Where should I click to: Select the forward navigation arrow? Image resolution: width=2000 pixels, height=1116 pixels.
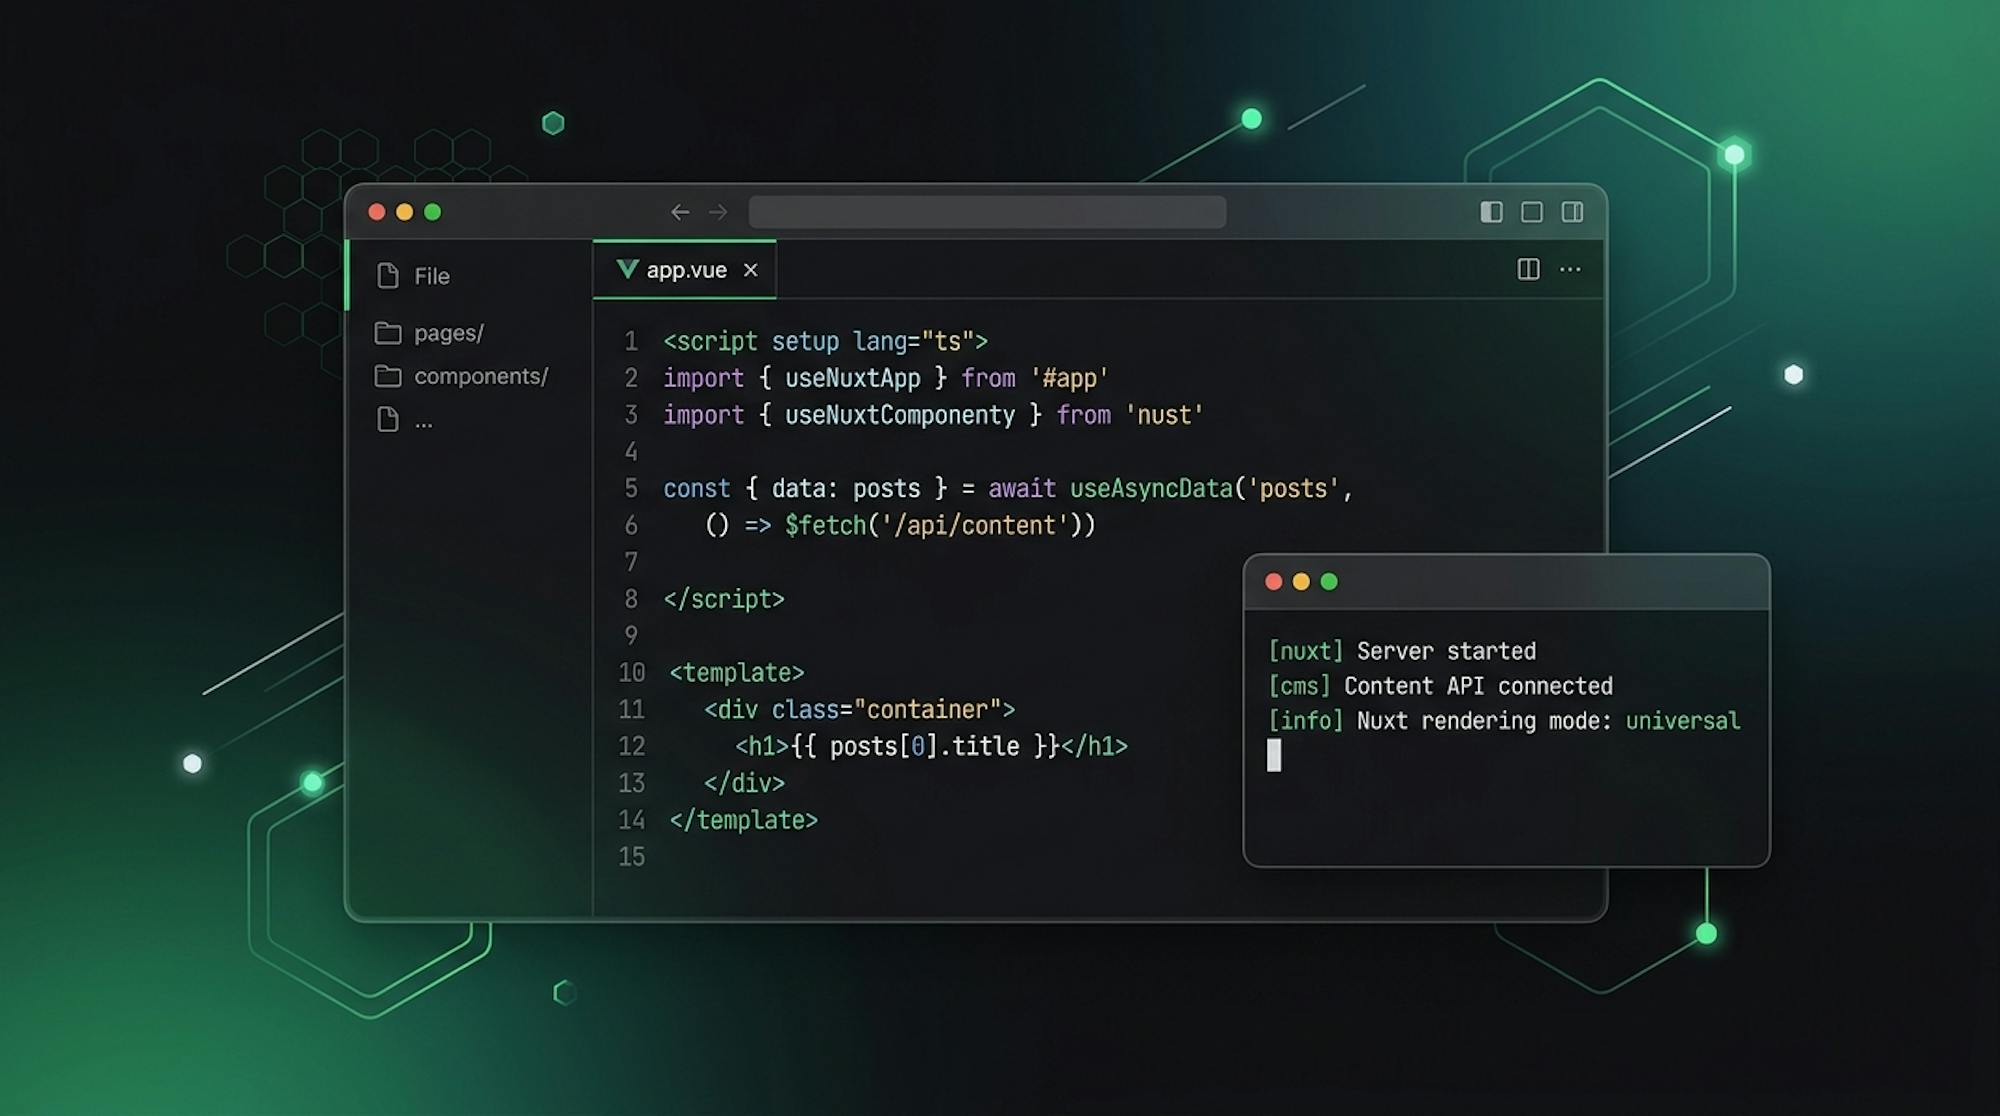pos(717,212)
